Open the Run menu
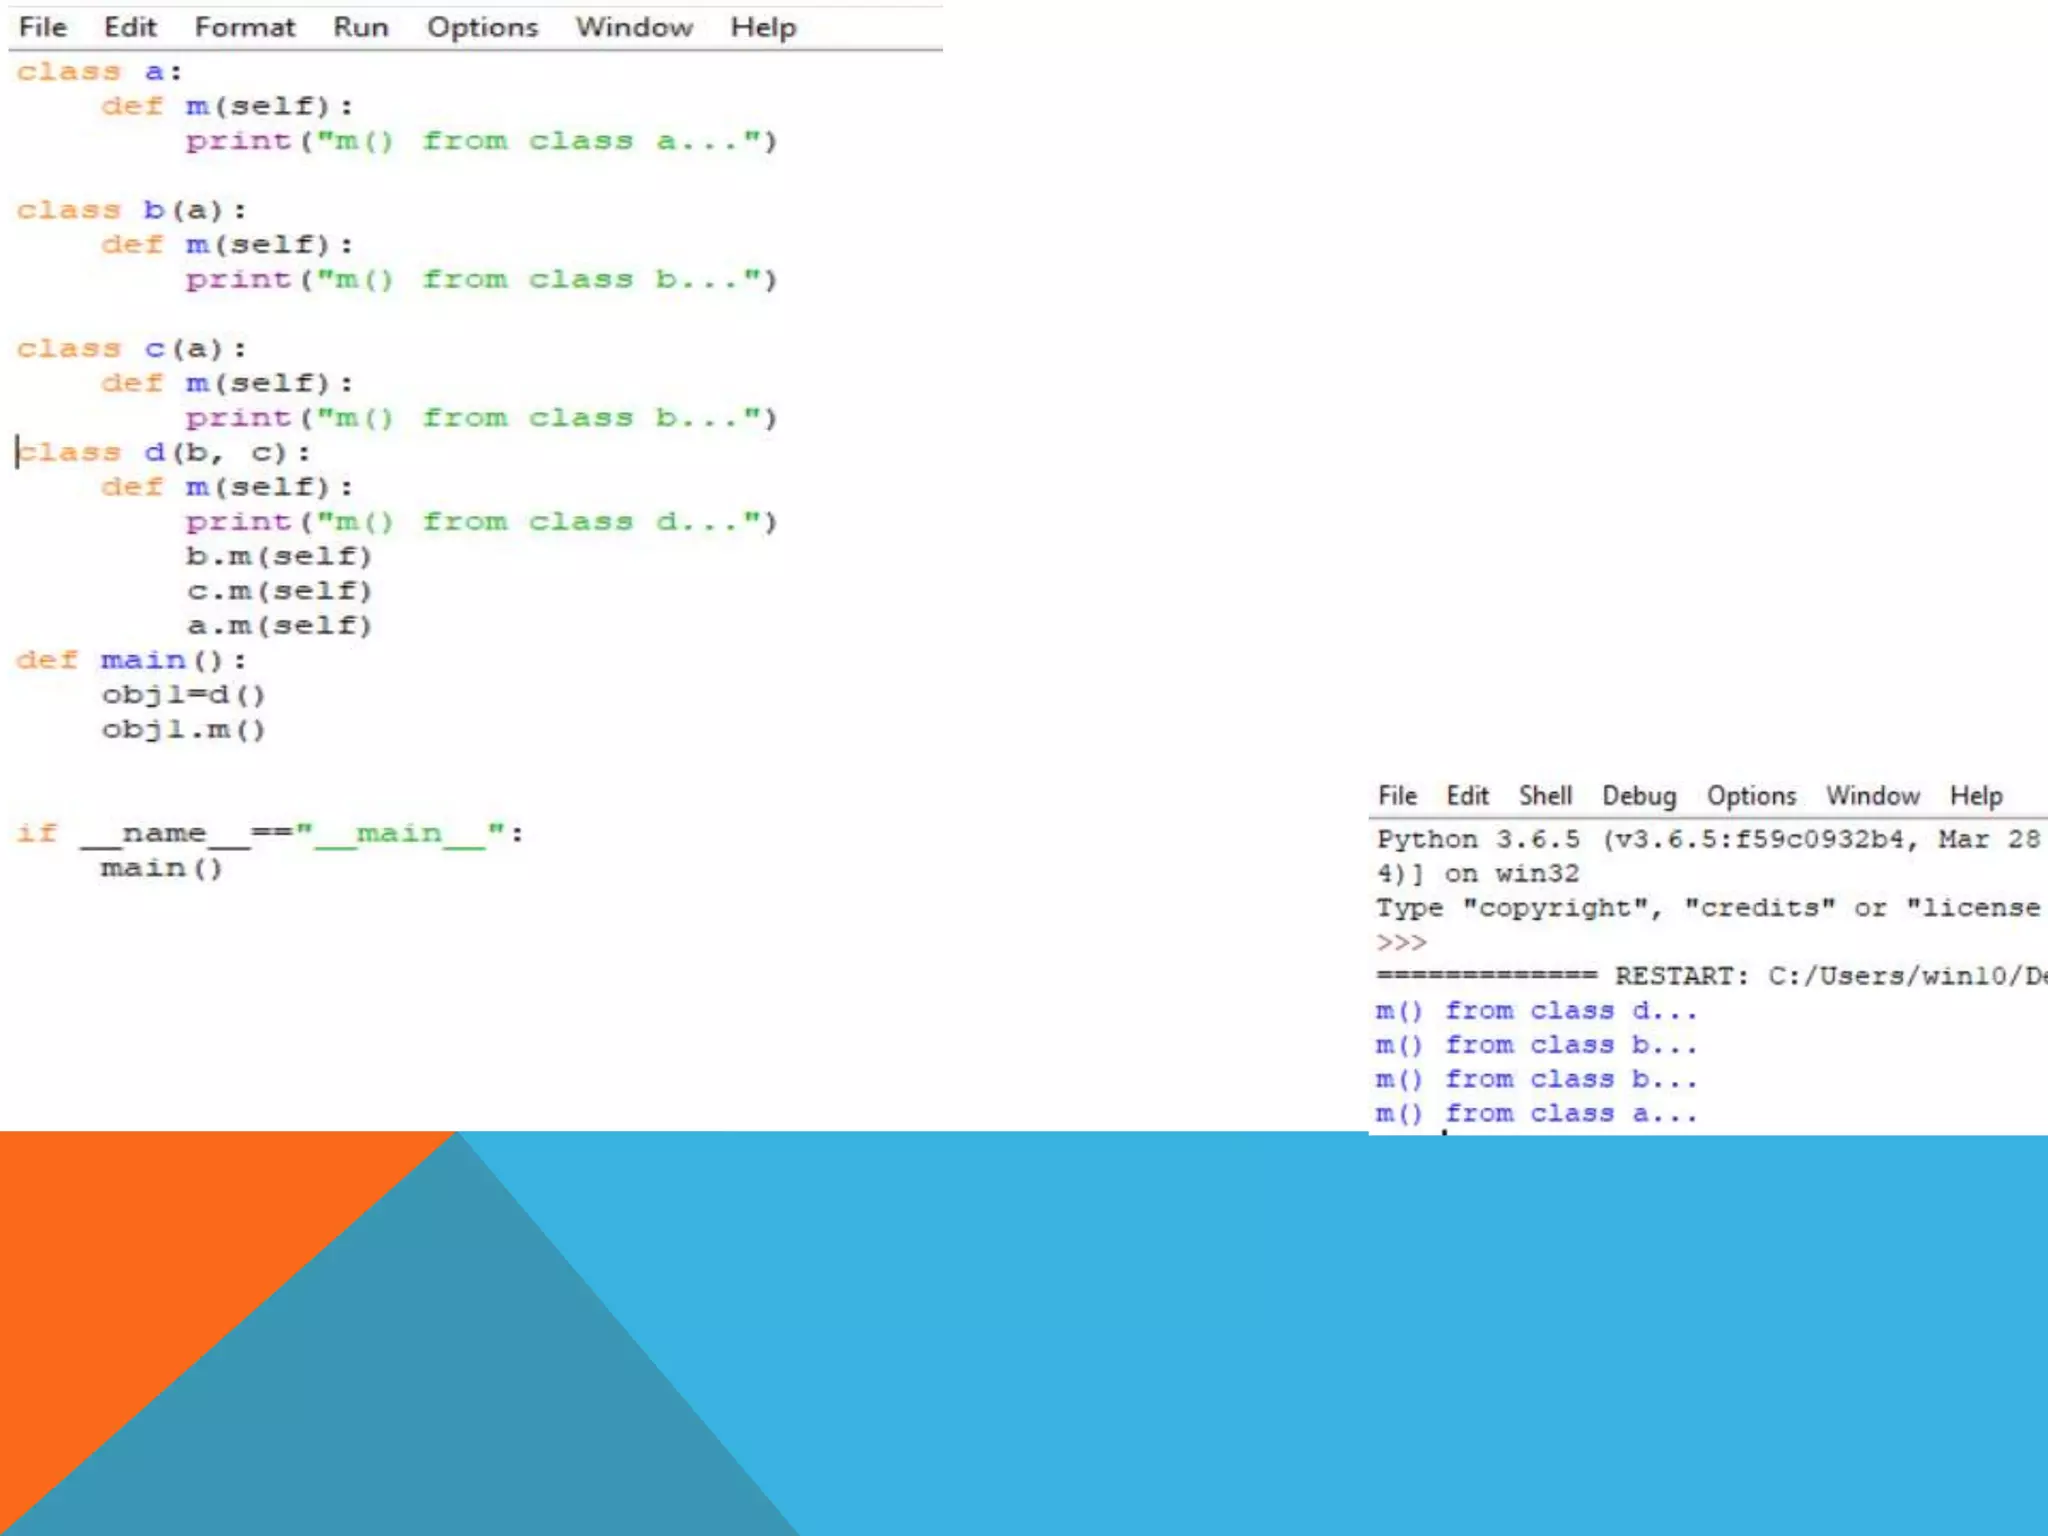Viewport: 2048px width, 1536px height. [x=360, y=27]
